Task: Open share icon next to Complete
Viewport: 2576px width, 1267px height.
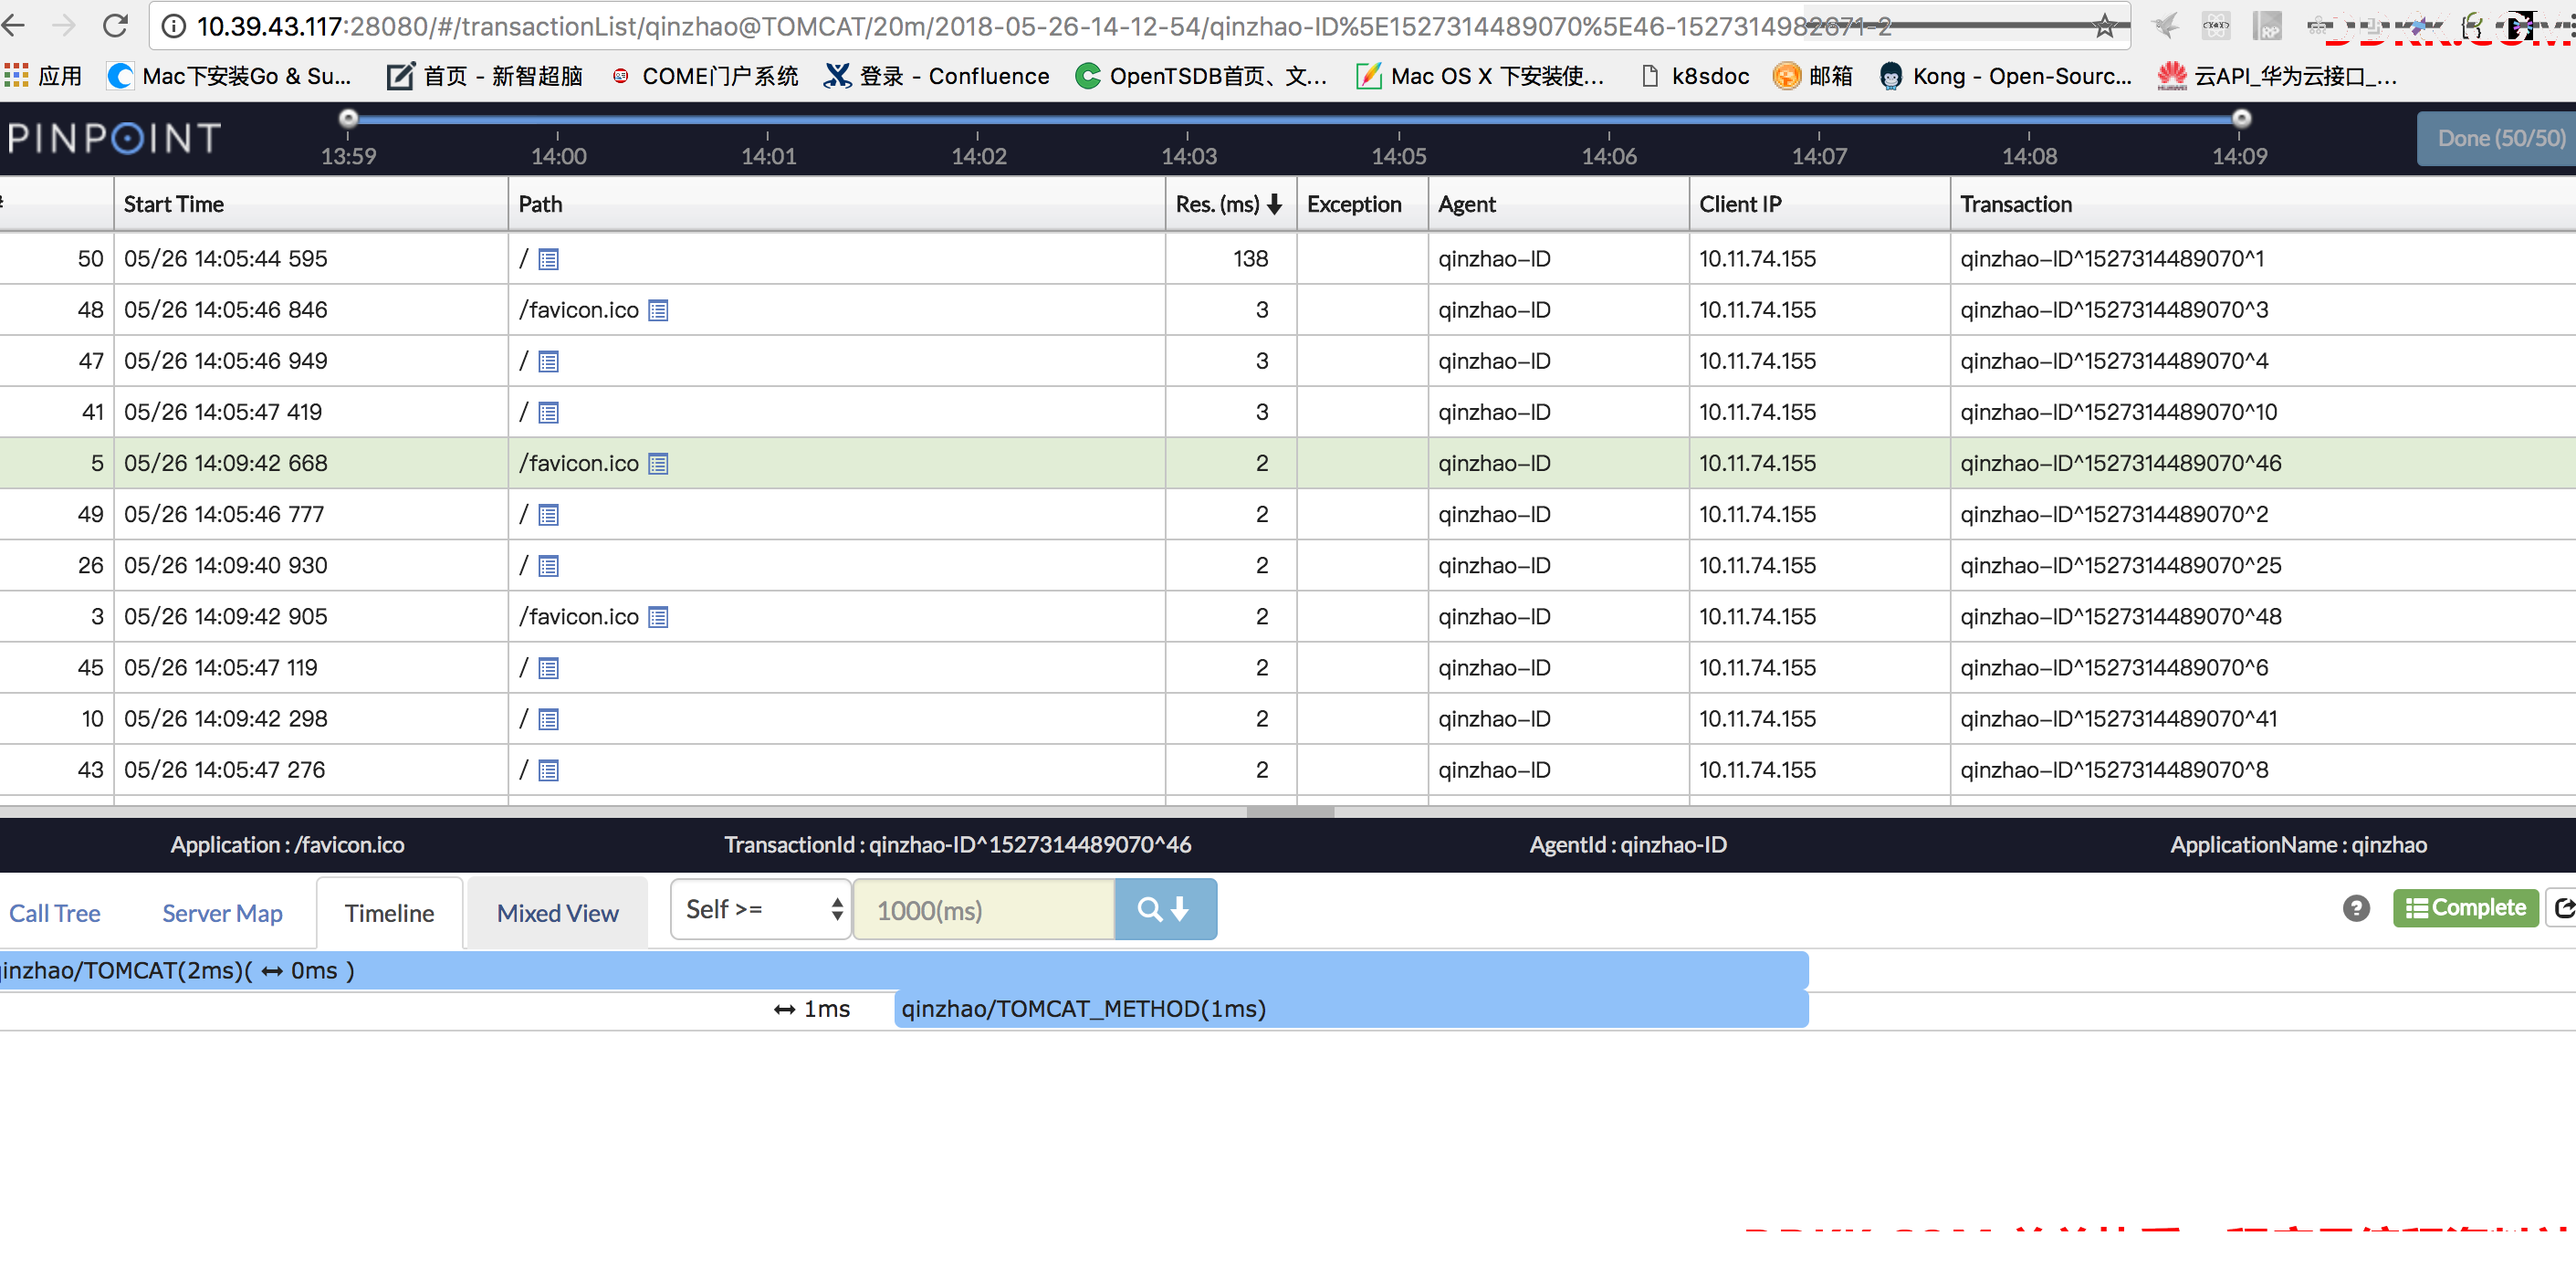Action: (x=2562, y=908)
